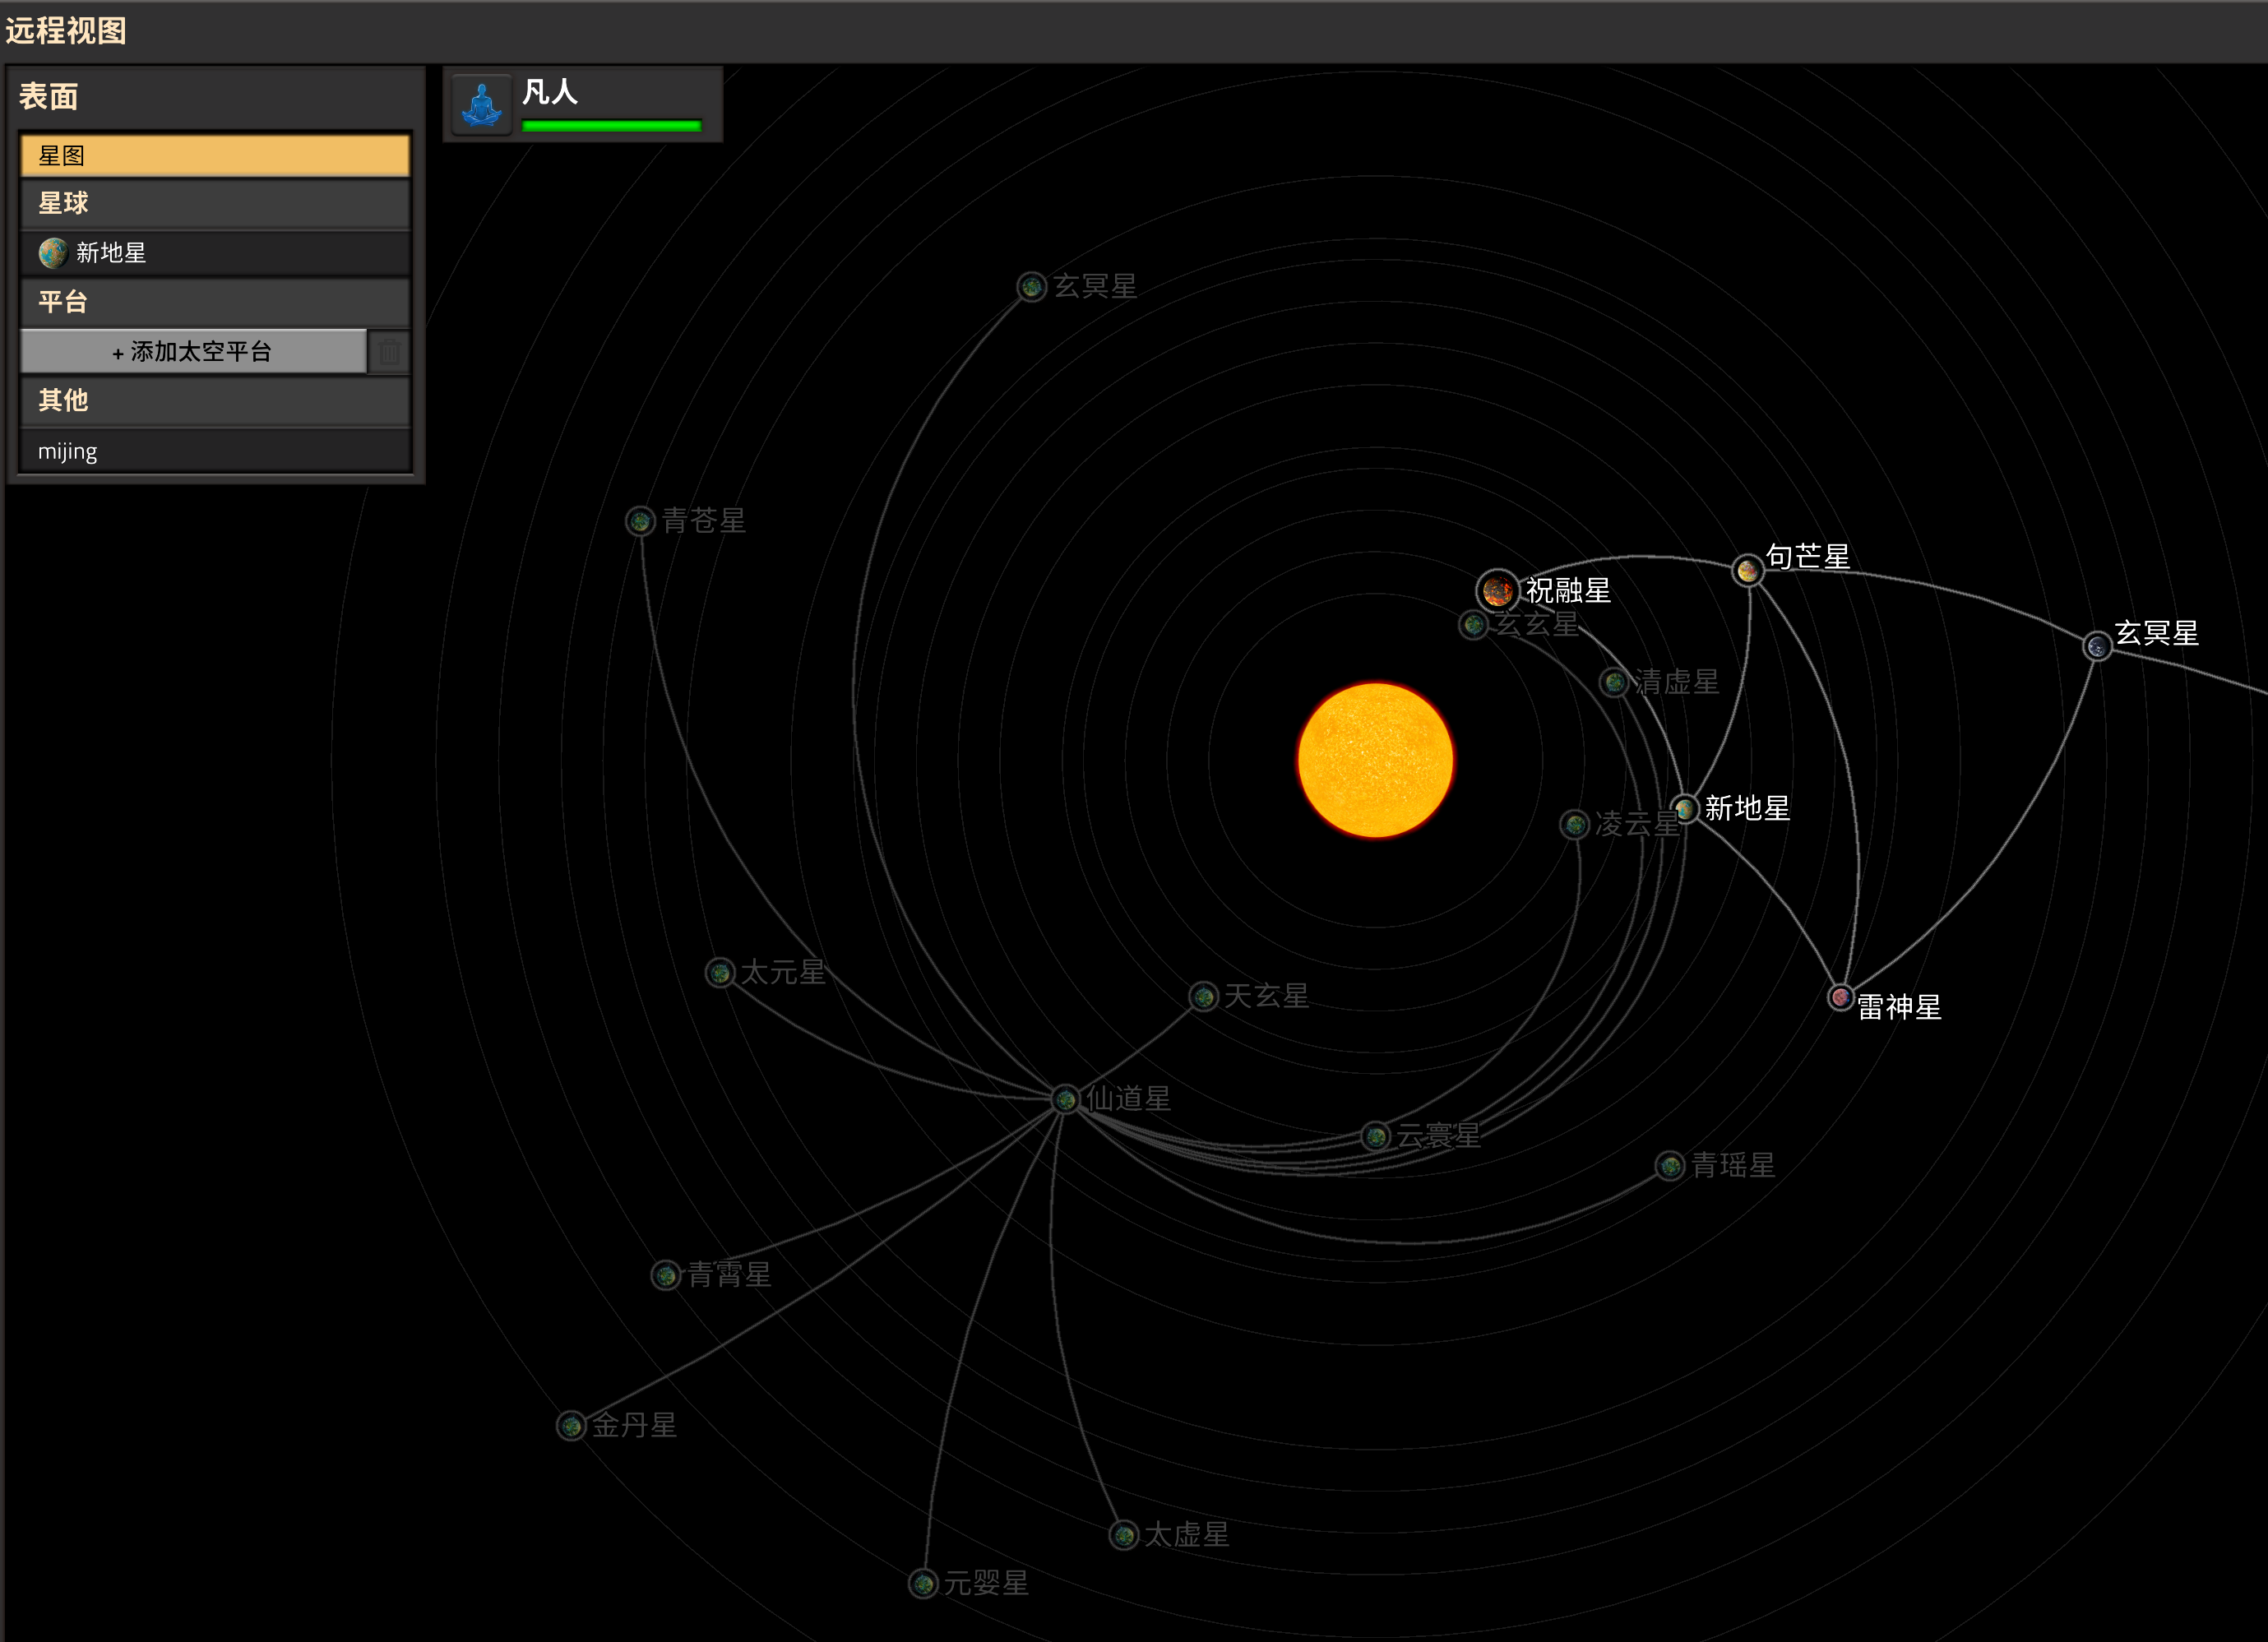Select the 新地星 planet on the star map
This screenshot has width=2268, height=1642.
tap(1685, 808)
